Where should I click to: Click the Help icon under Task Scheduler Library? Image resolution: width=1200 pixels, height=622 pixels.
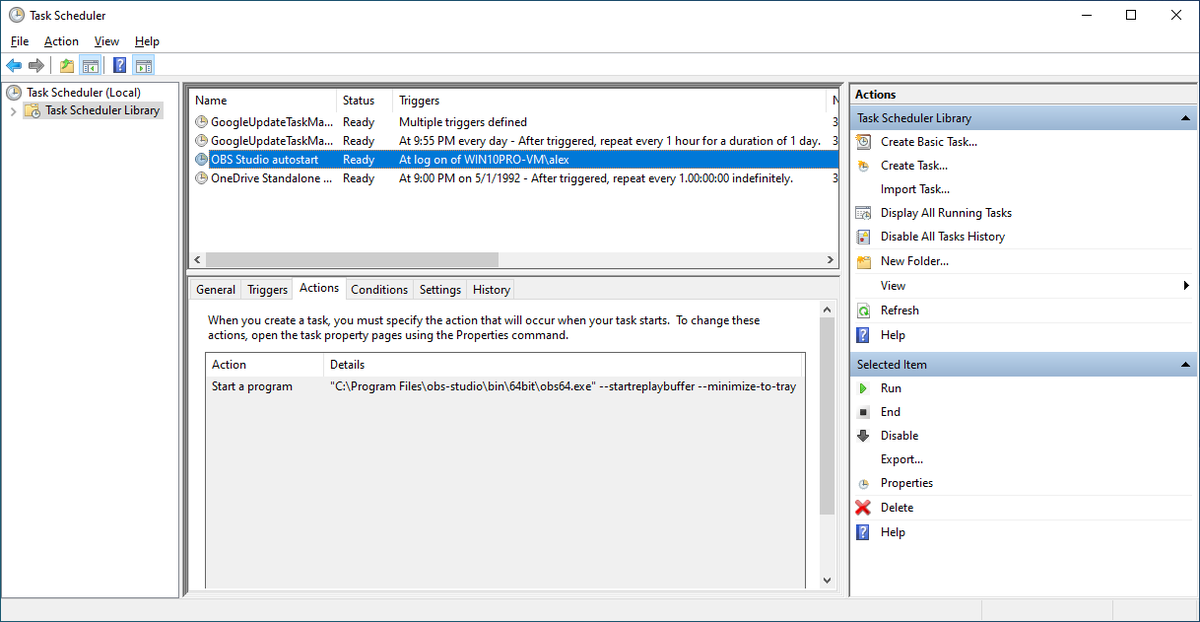(x=864, y=336)
